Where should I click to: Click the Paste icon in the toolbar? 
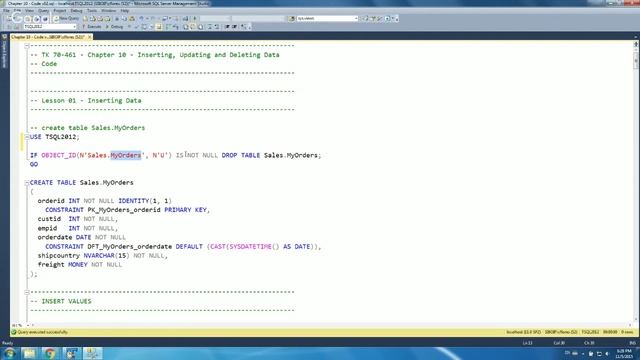tap(132, 18)
